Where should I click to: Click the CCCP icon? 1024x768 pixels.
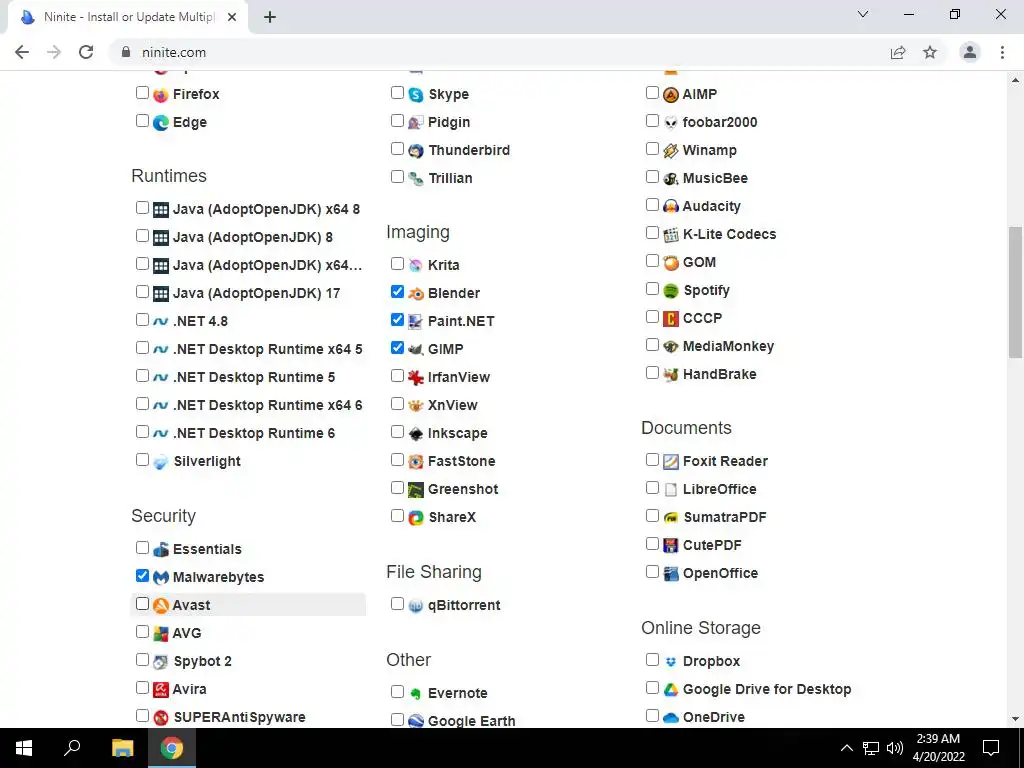point(671,319)
